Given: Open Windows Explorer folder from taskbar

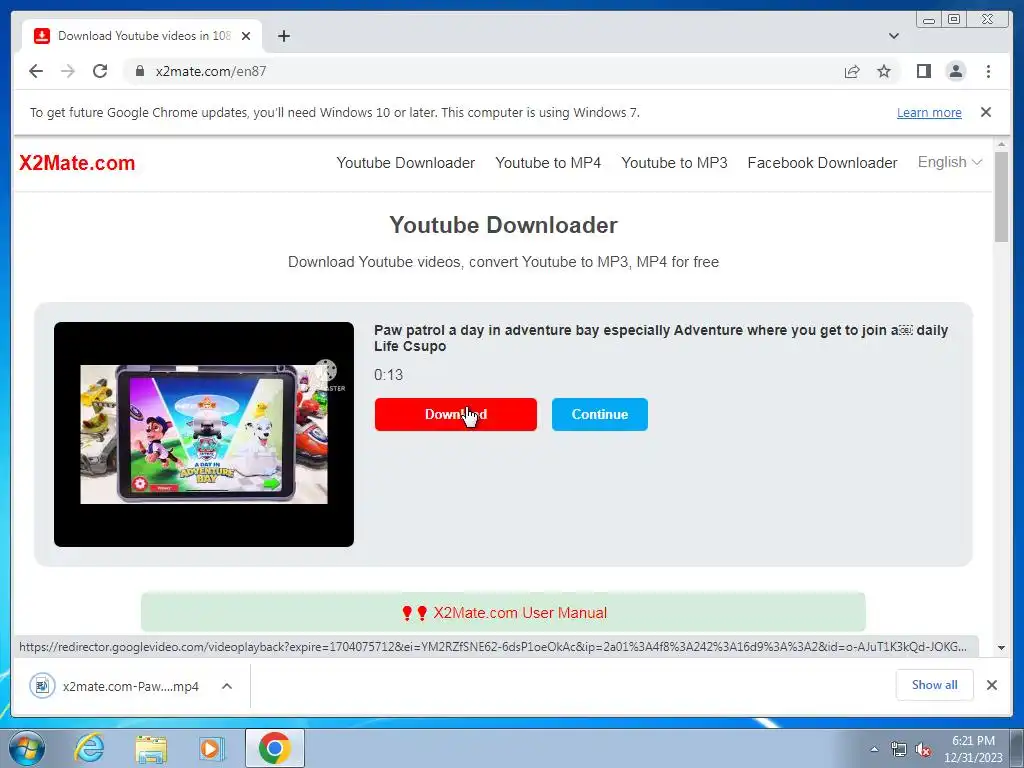Looking at the screenshot, I should [151, 748].
